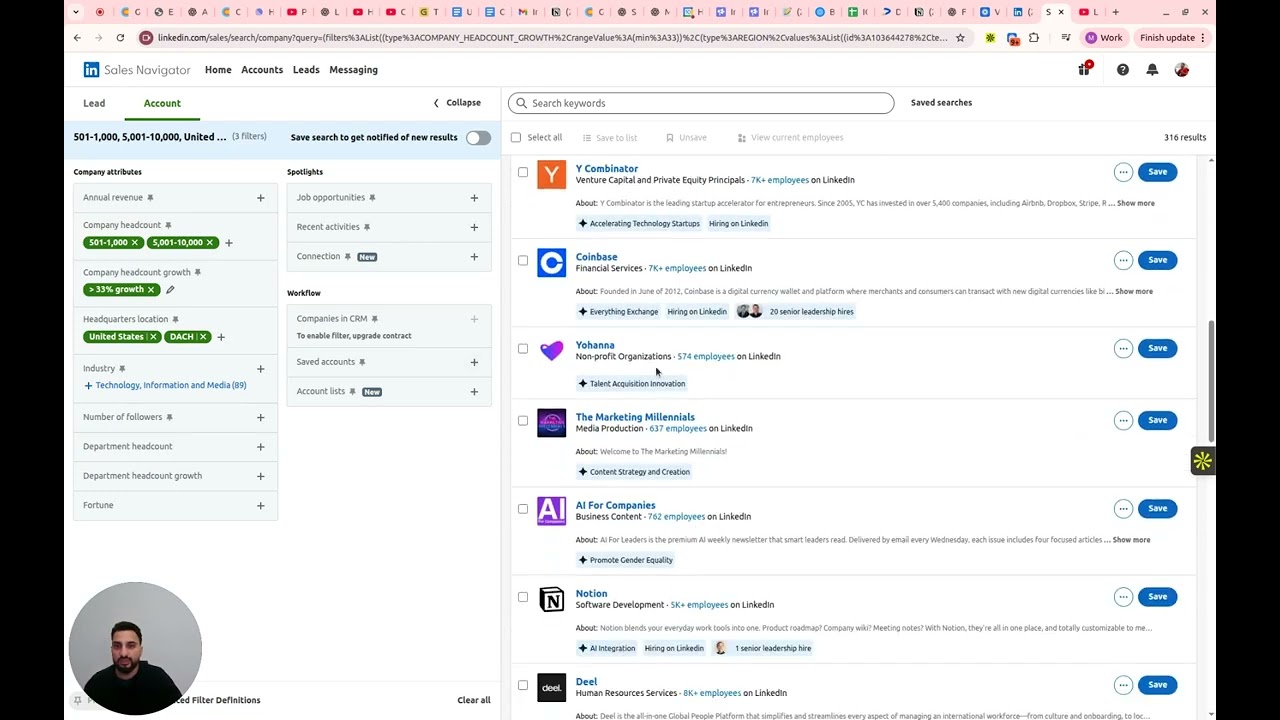Toggle save search notifications switch
1280x720 pixels.
coord(478,138)
